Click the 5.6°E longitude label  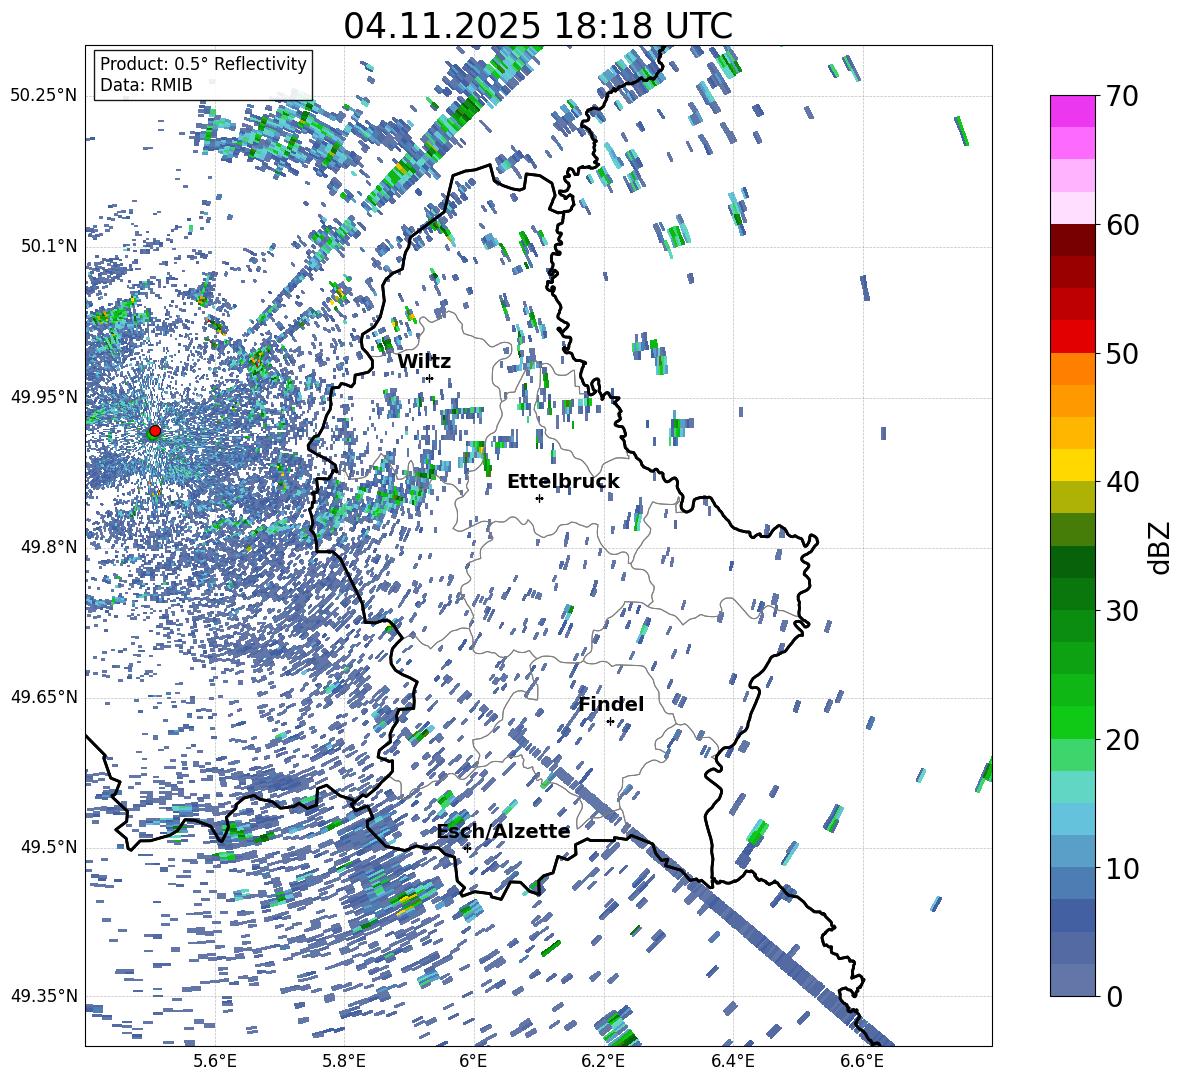pos(214,1061)
